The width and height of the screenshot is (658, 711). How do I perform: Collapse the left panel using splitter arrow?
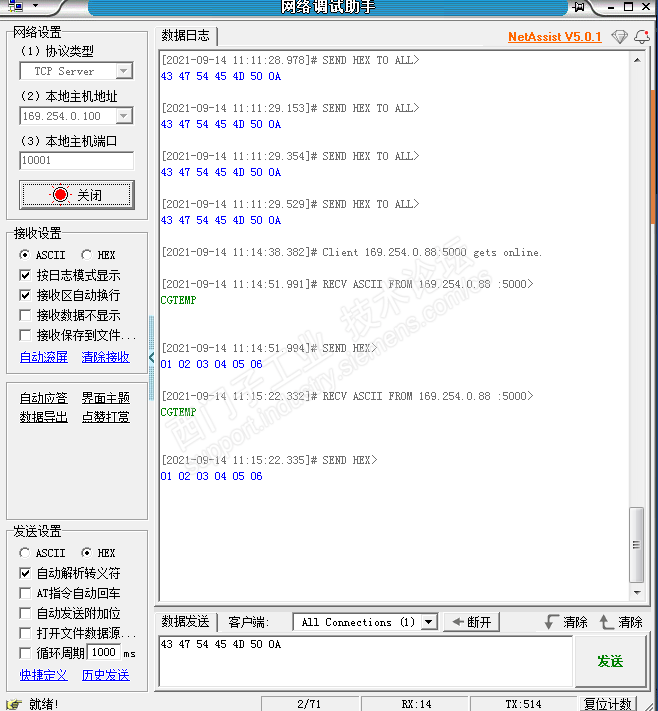(x=151, y=357)
